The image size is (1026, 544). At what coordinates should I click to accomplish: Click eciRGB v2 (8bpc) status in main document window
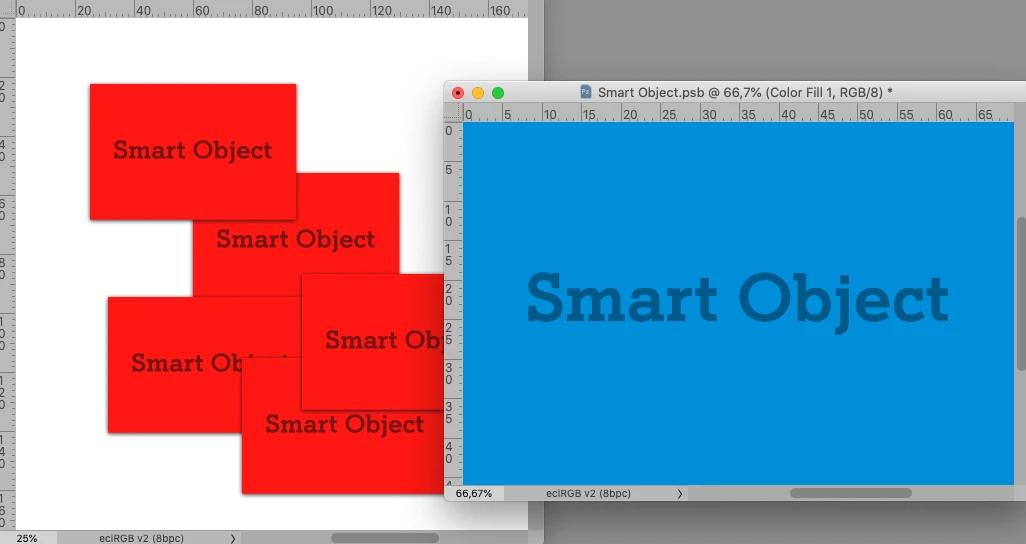pos(141,538)
